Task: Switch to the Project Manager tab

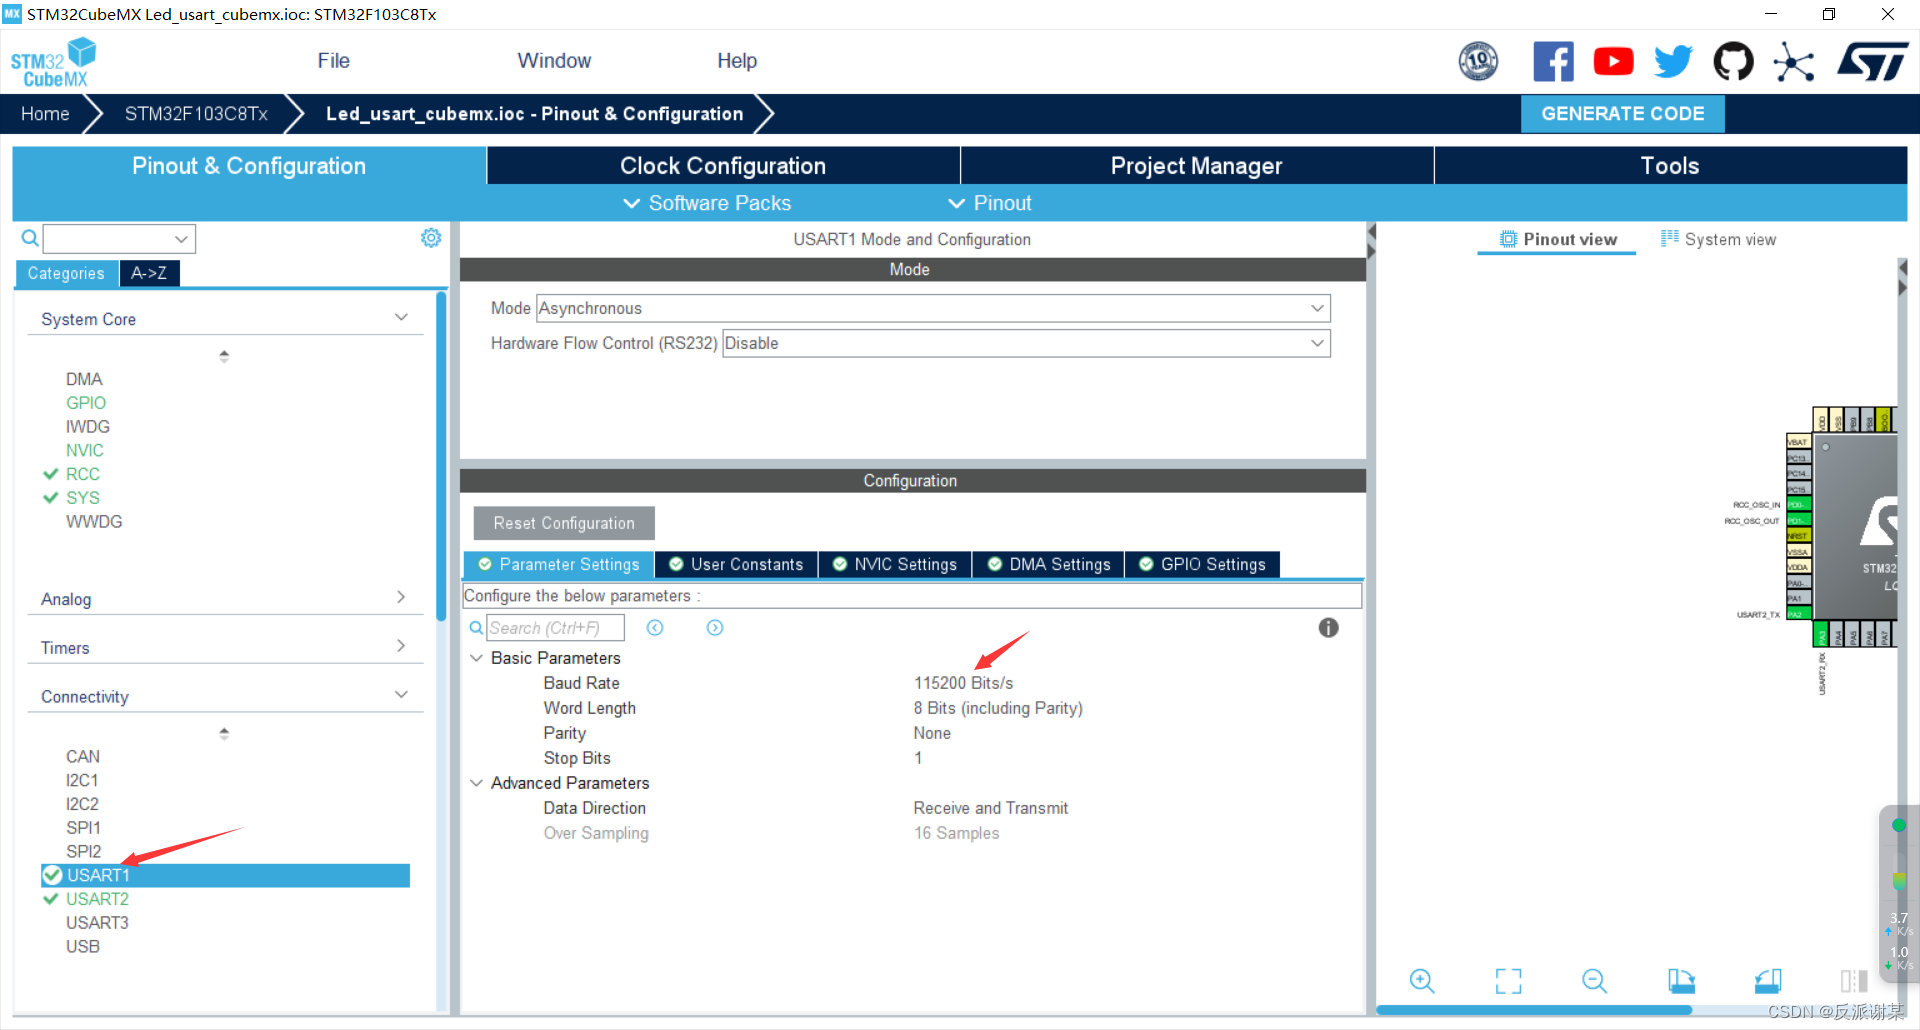Action: tap(1197, 166)
